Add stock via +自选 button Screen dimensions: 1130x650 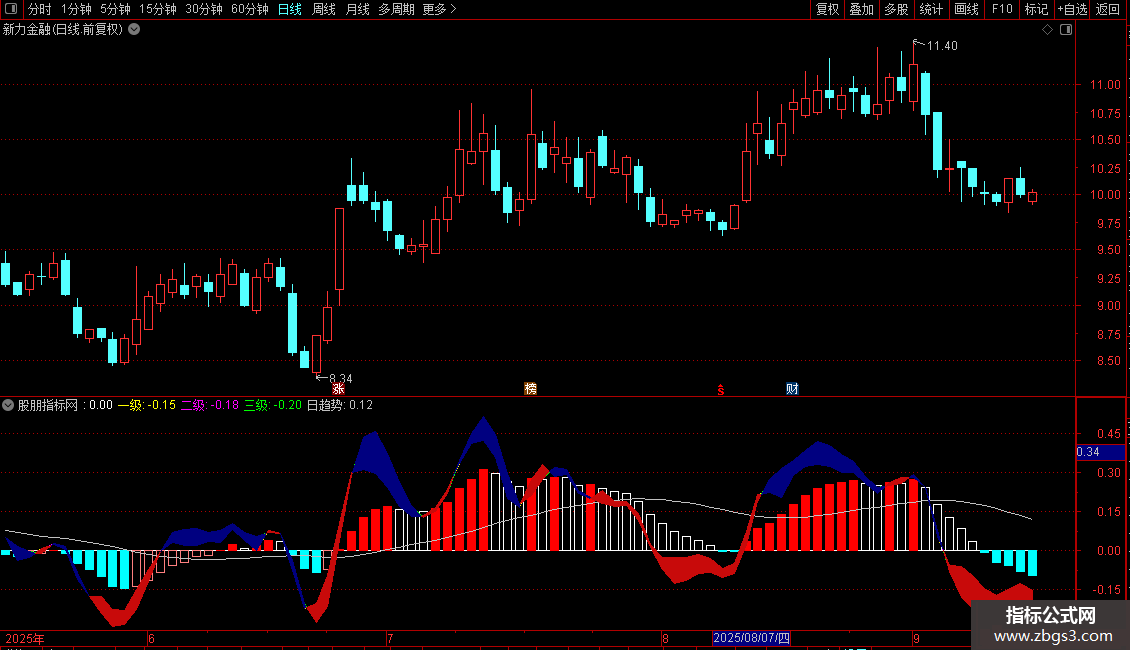point(1072,9)
